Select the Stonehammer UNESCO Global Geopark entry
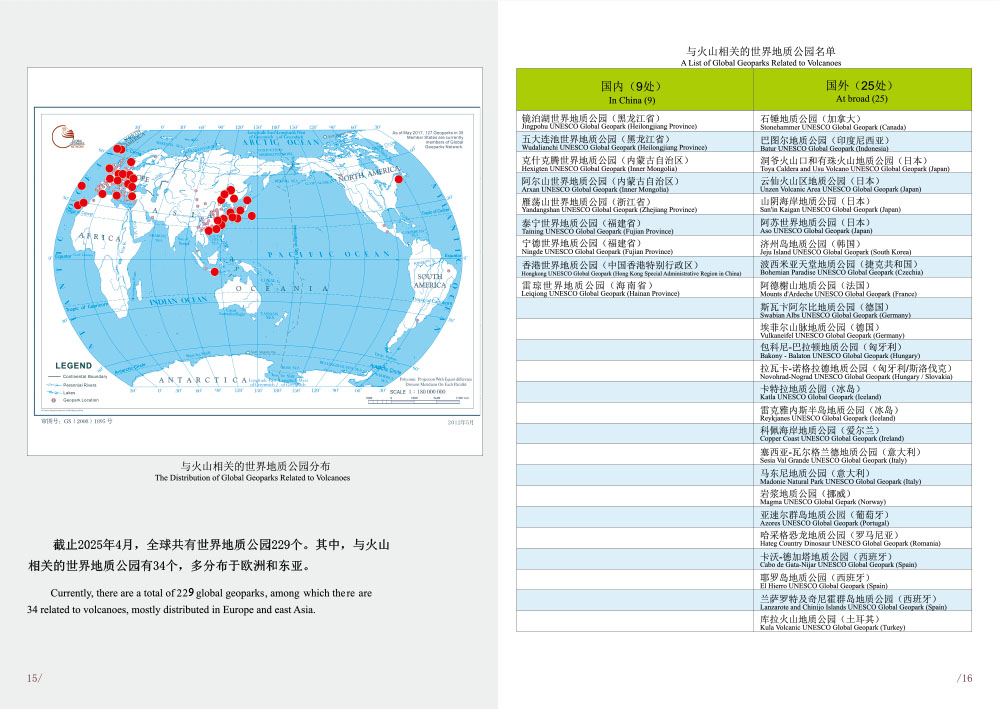The image size is (999, 709). click(861, 122)
